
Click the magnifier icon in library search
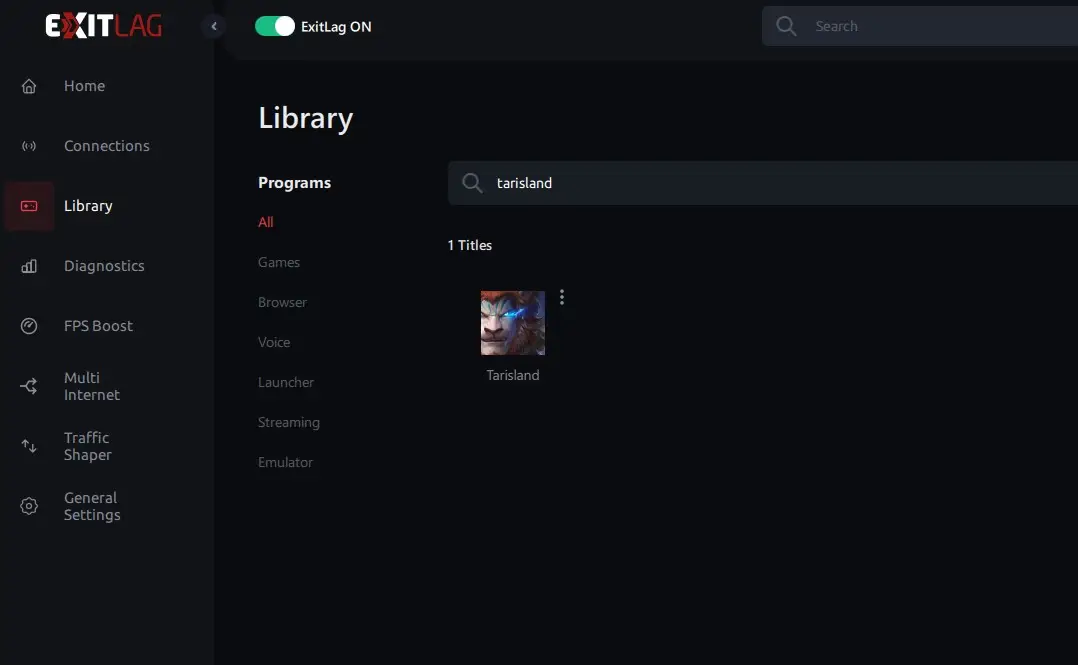[x=472, y=183]
